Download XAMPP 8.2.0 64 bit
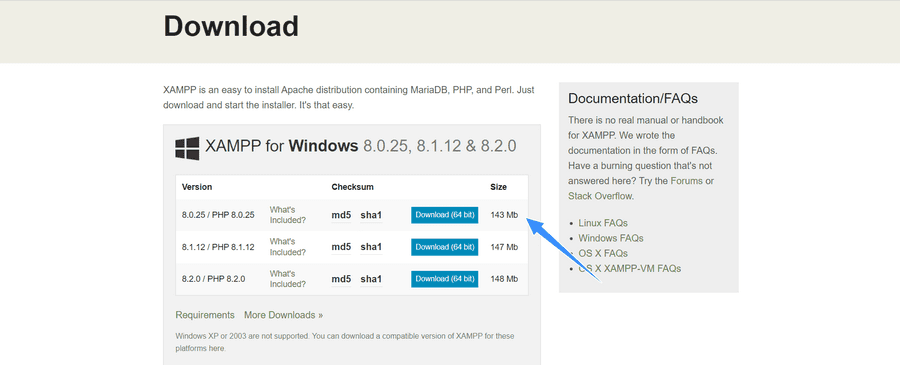Screen dimensions: 900x365 (x=445, y=279)
